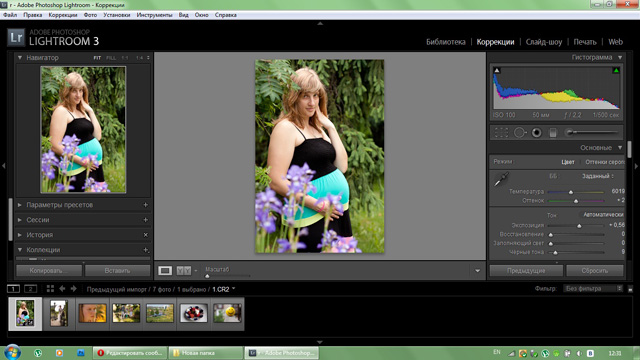Collapse the Навигатор panel
The image size is (640, 360).
20,58
